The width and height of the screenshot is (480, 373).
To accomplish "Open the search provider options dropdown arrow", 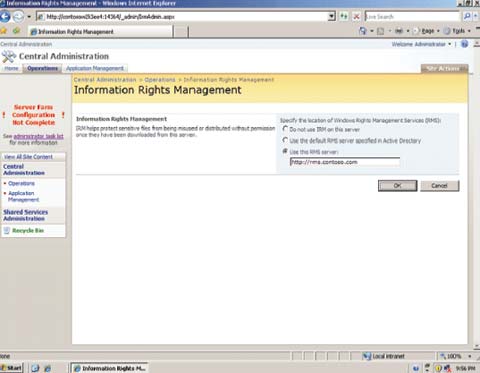I will pyautogui.click(x=476, y=16).
